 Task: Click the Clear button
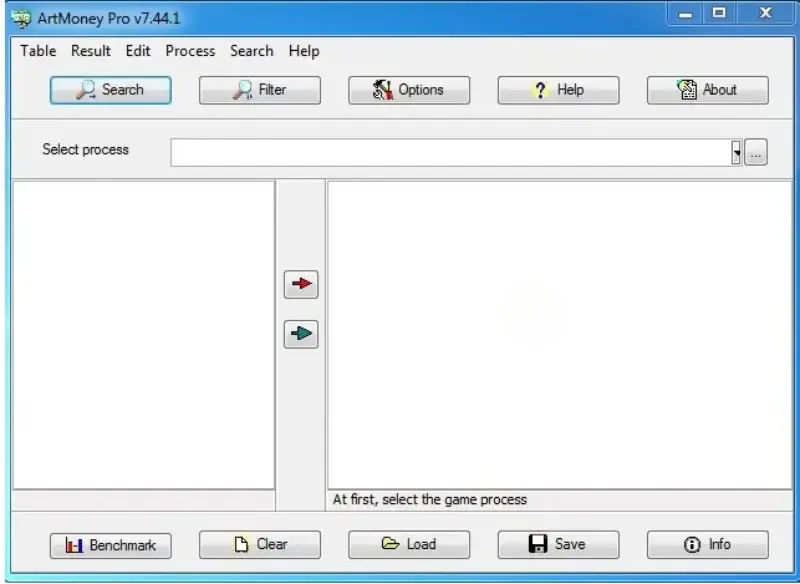pyautogui.click(x=260, y=545)
